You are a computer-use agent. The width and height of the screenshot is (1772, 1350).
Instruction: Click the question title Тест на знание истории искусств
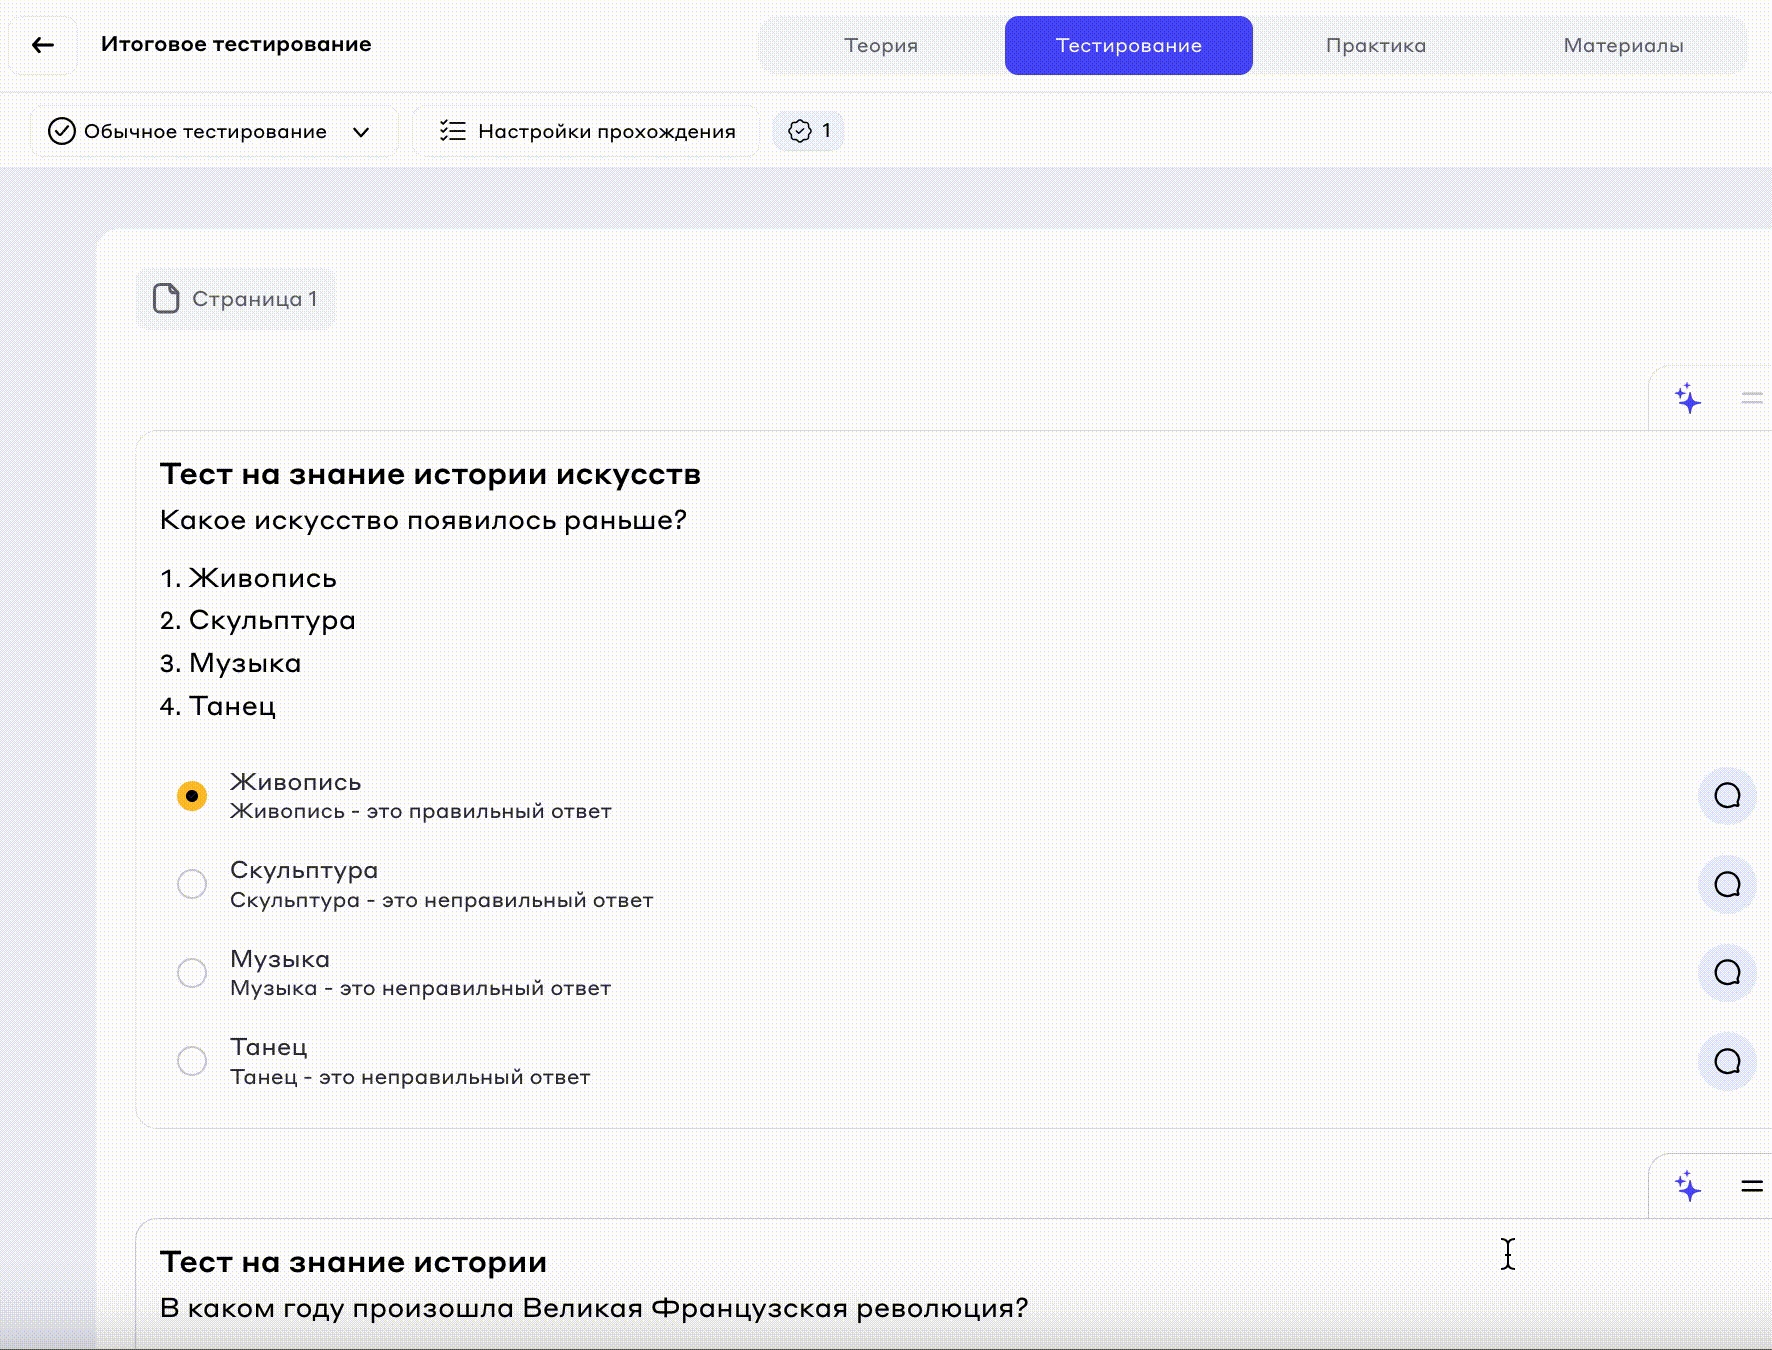(430, 474)
